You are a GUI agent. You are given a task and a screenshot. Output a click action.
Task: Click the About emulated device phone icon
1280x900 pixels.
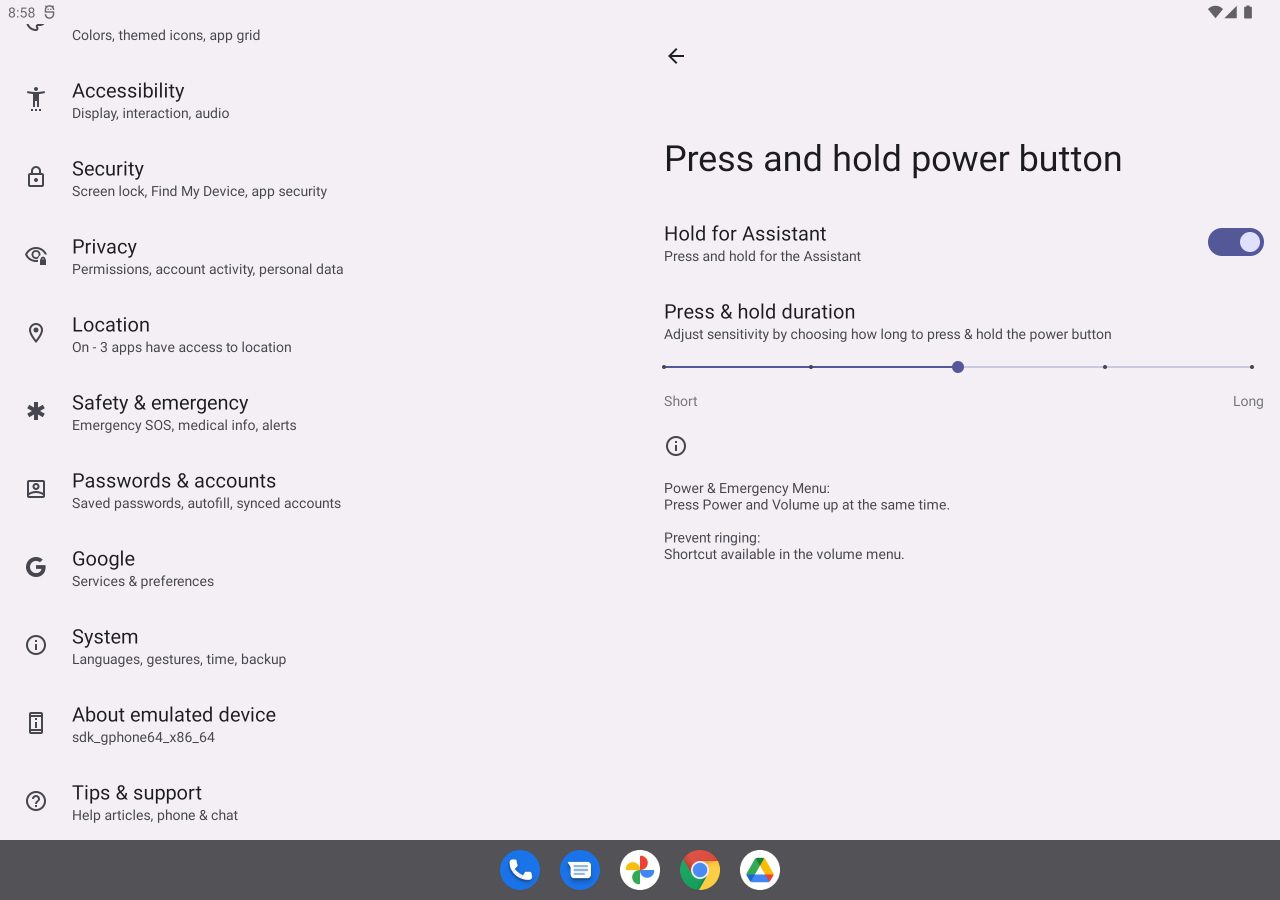[x=36, y=723]
